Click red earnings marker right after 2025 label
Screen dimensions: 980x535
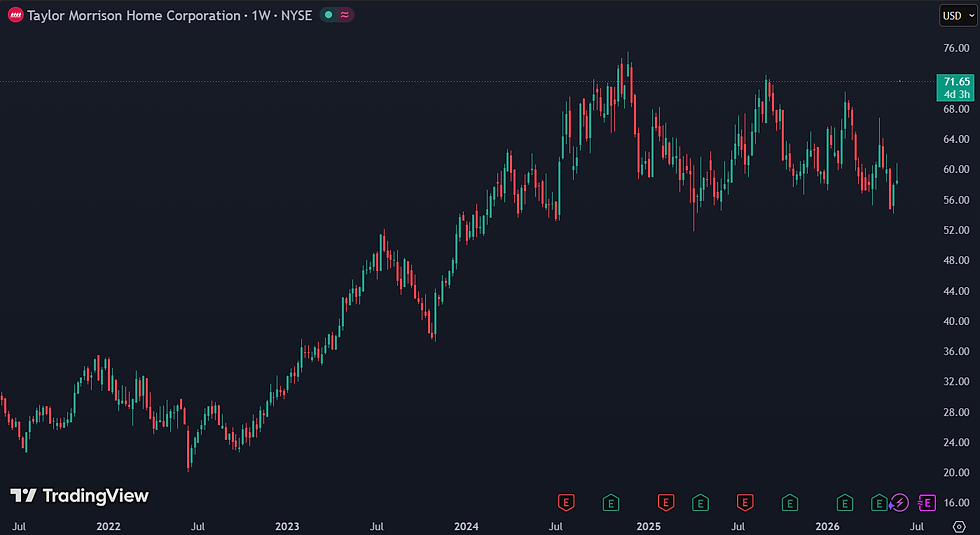(x=666, y=502)
